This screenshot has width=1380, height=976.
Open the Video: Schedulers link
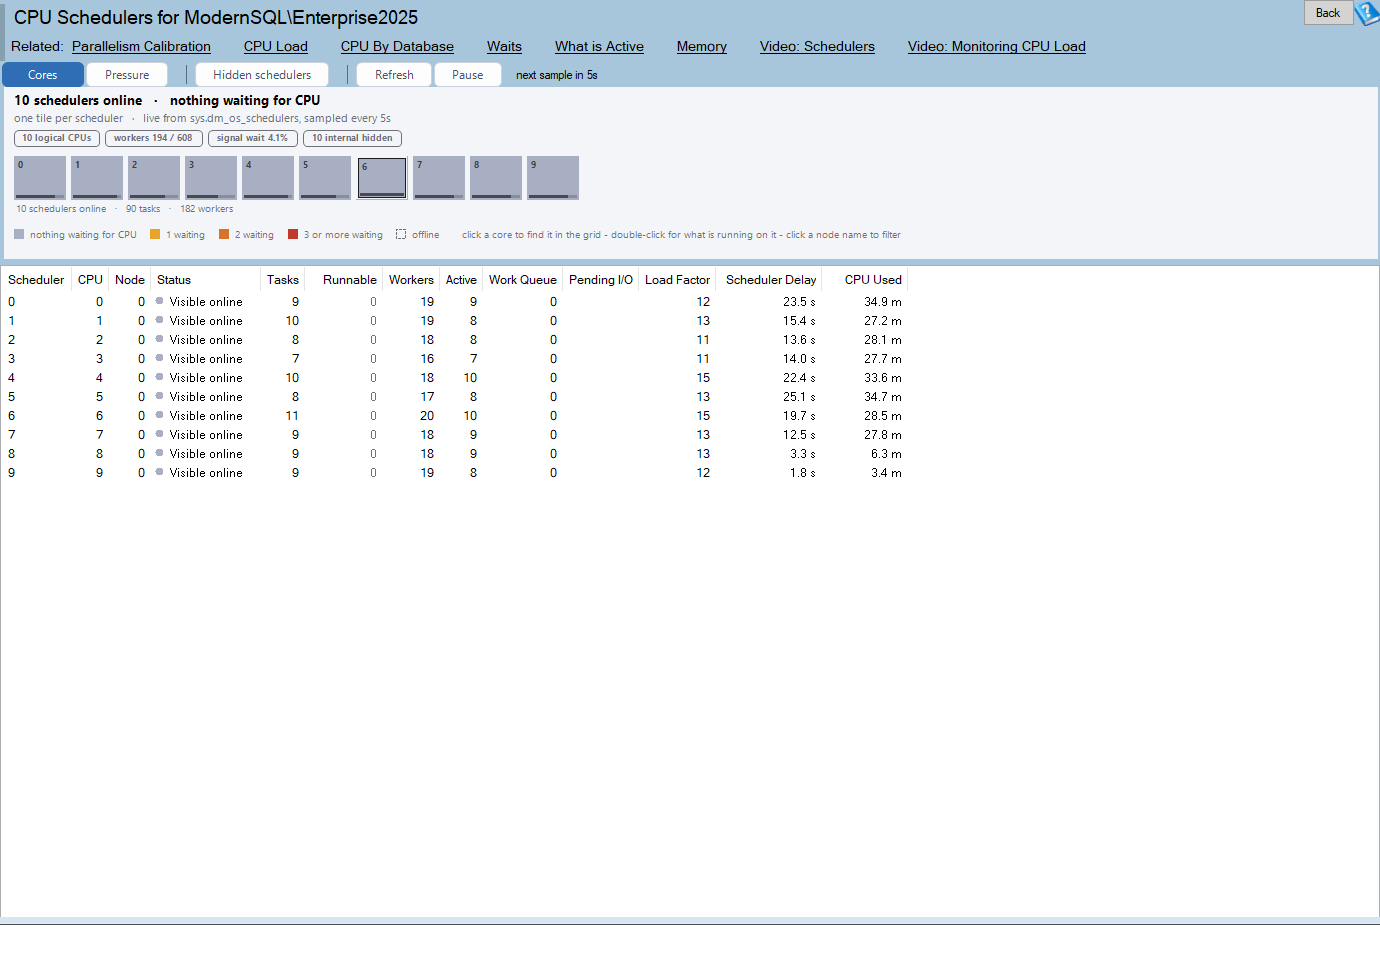[x=817, y=46]
